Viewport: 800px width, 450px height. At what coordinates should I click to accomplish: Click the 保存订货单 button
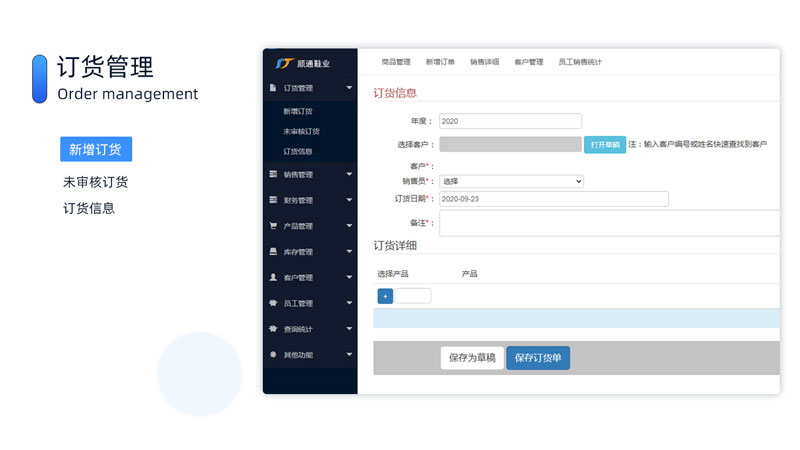click(x=538, y=358)
